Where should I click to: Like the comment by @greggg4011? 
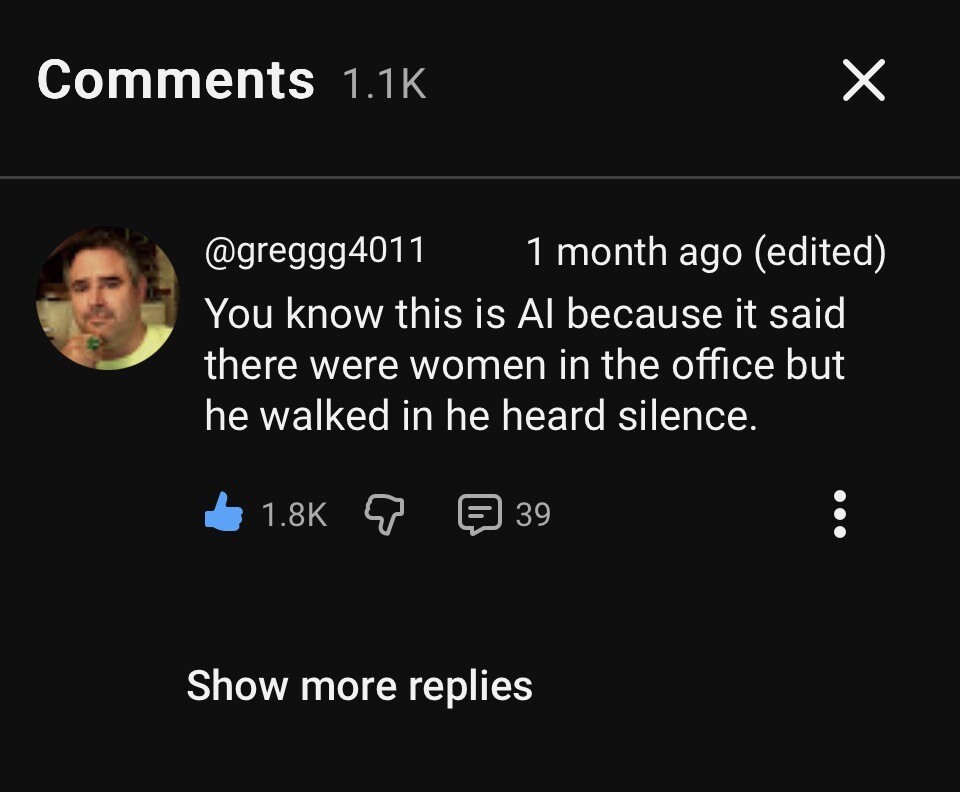pos(224,514)
